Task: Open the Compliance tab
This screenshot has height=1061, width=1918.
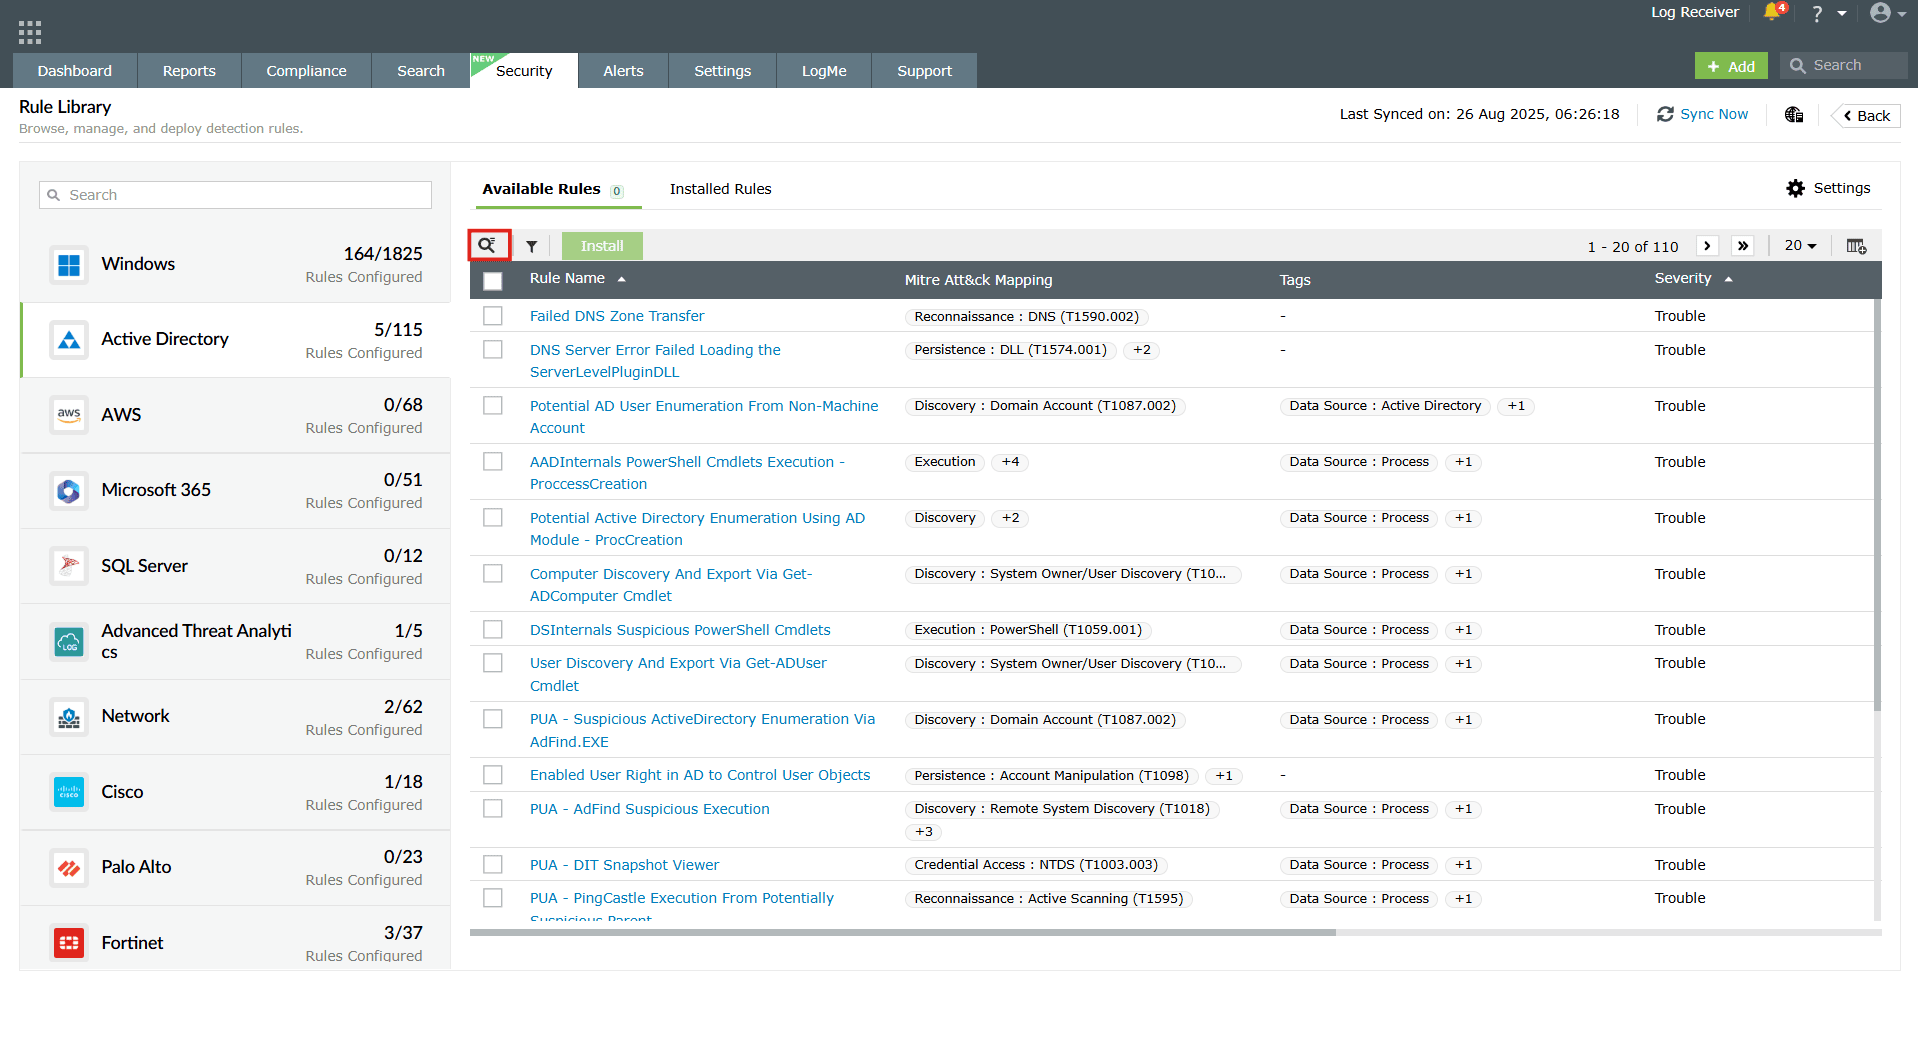Action: (306, 71)
